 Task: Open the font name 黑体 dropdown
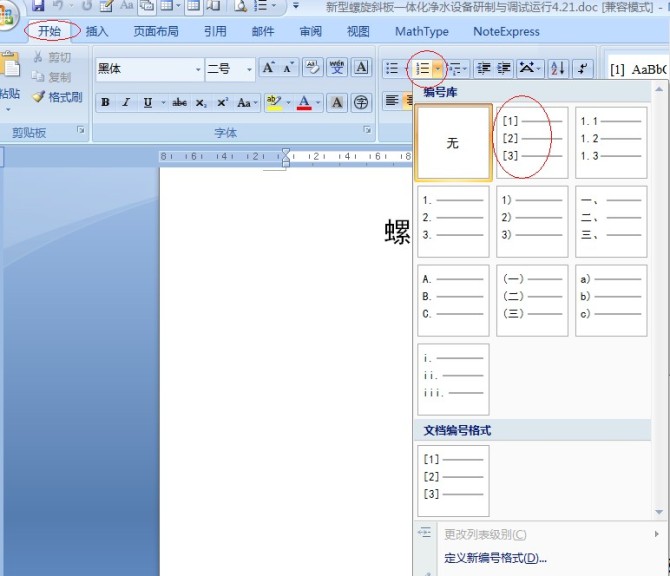point(198,69)
